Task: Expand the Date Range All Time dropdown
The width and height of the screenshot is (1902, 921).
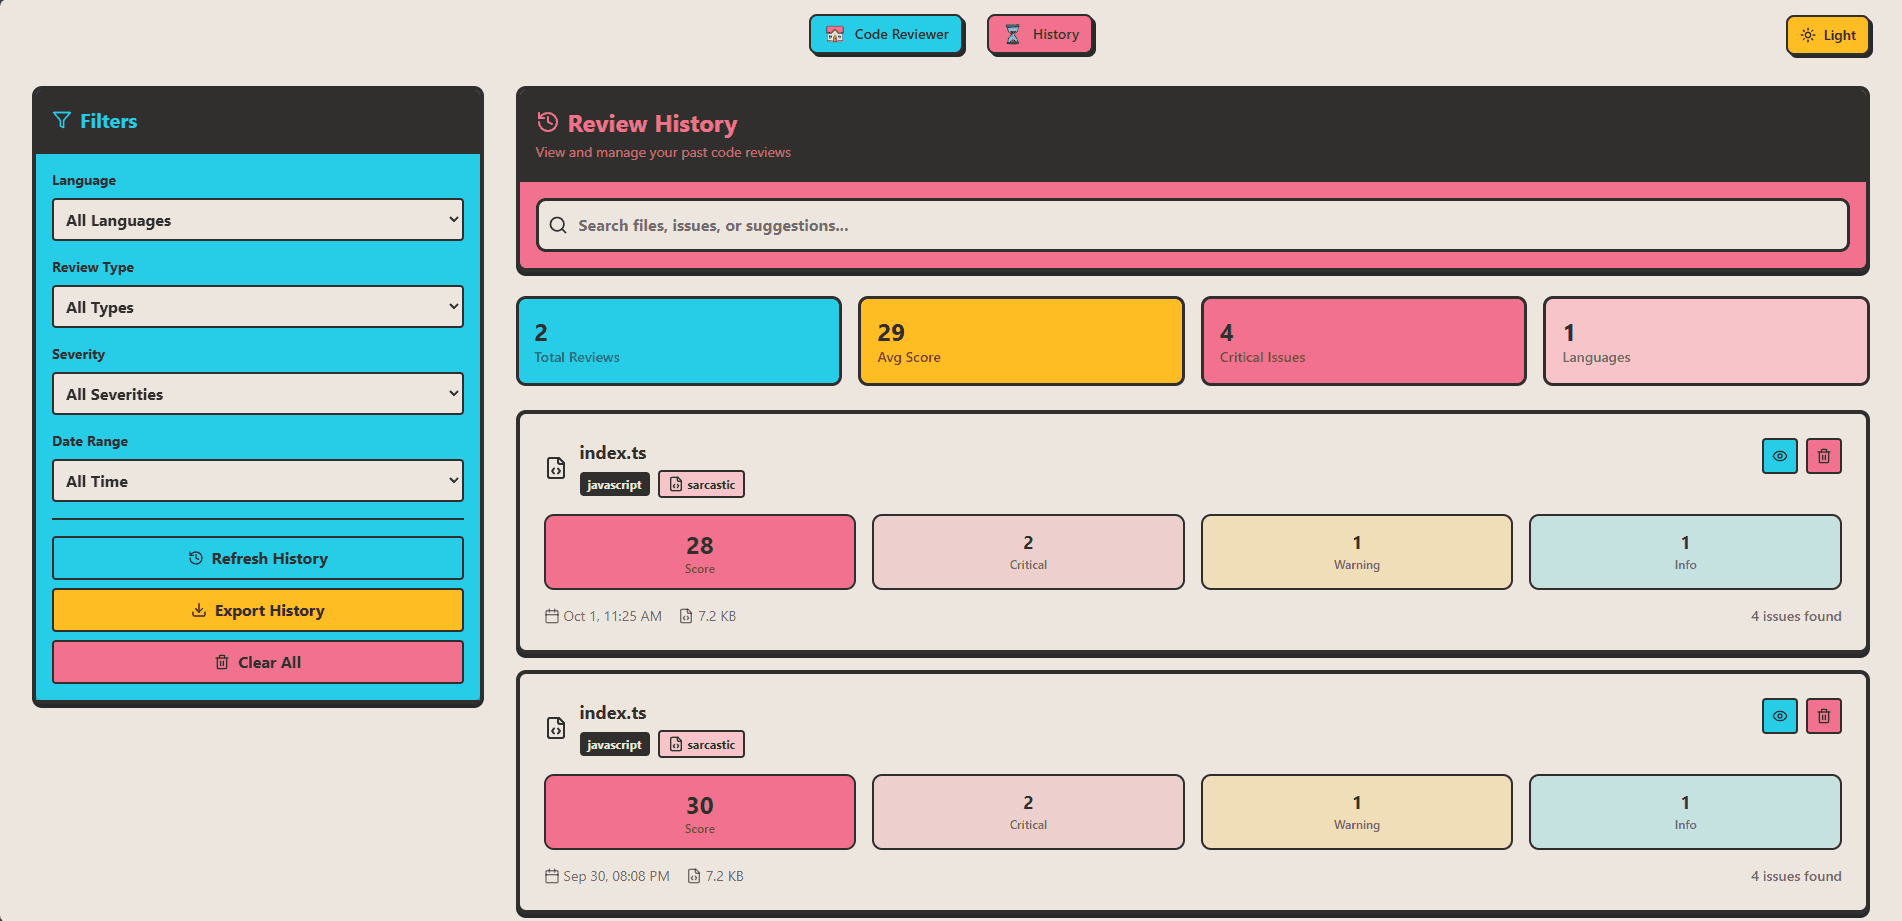Action: coord(258,481)
